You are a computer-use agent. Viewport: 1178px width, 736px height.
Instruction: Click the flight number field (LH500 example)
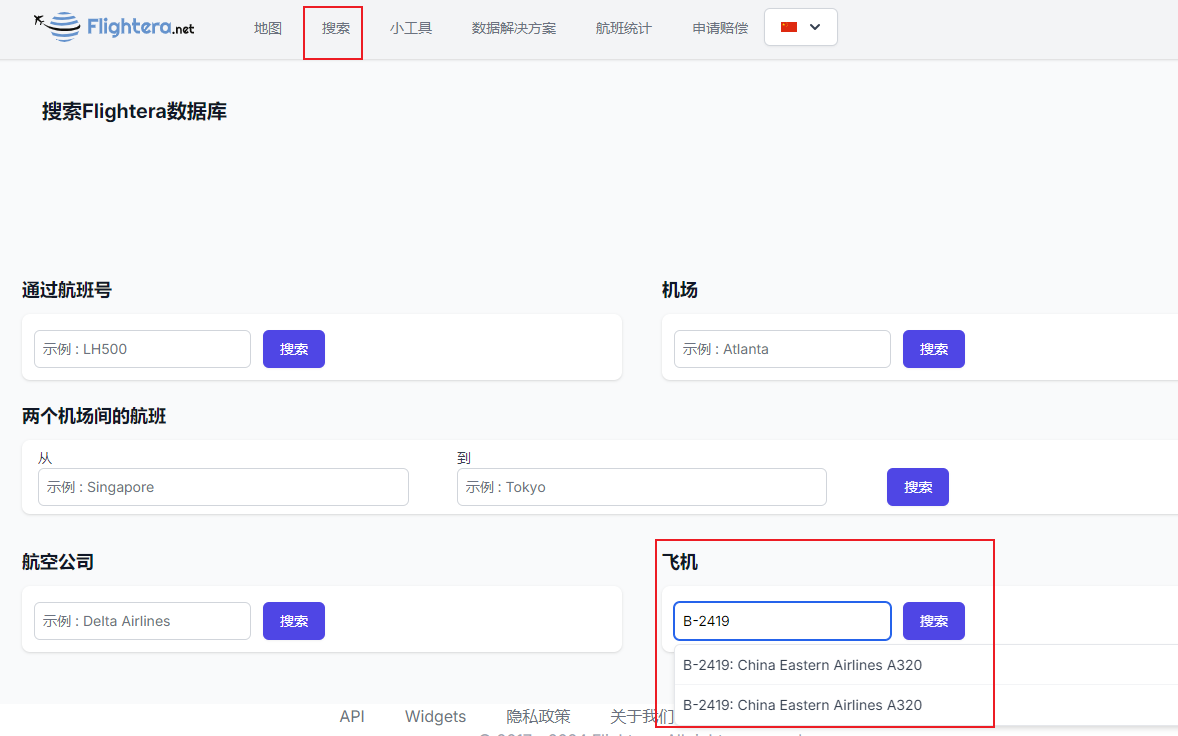point(142,349)
